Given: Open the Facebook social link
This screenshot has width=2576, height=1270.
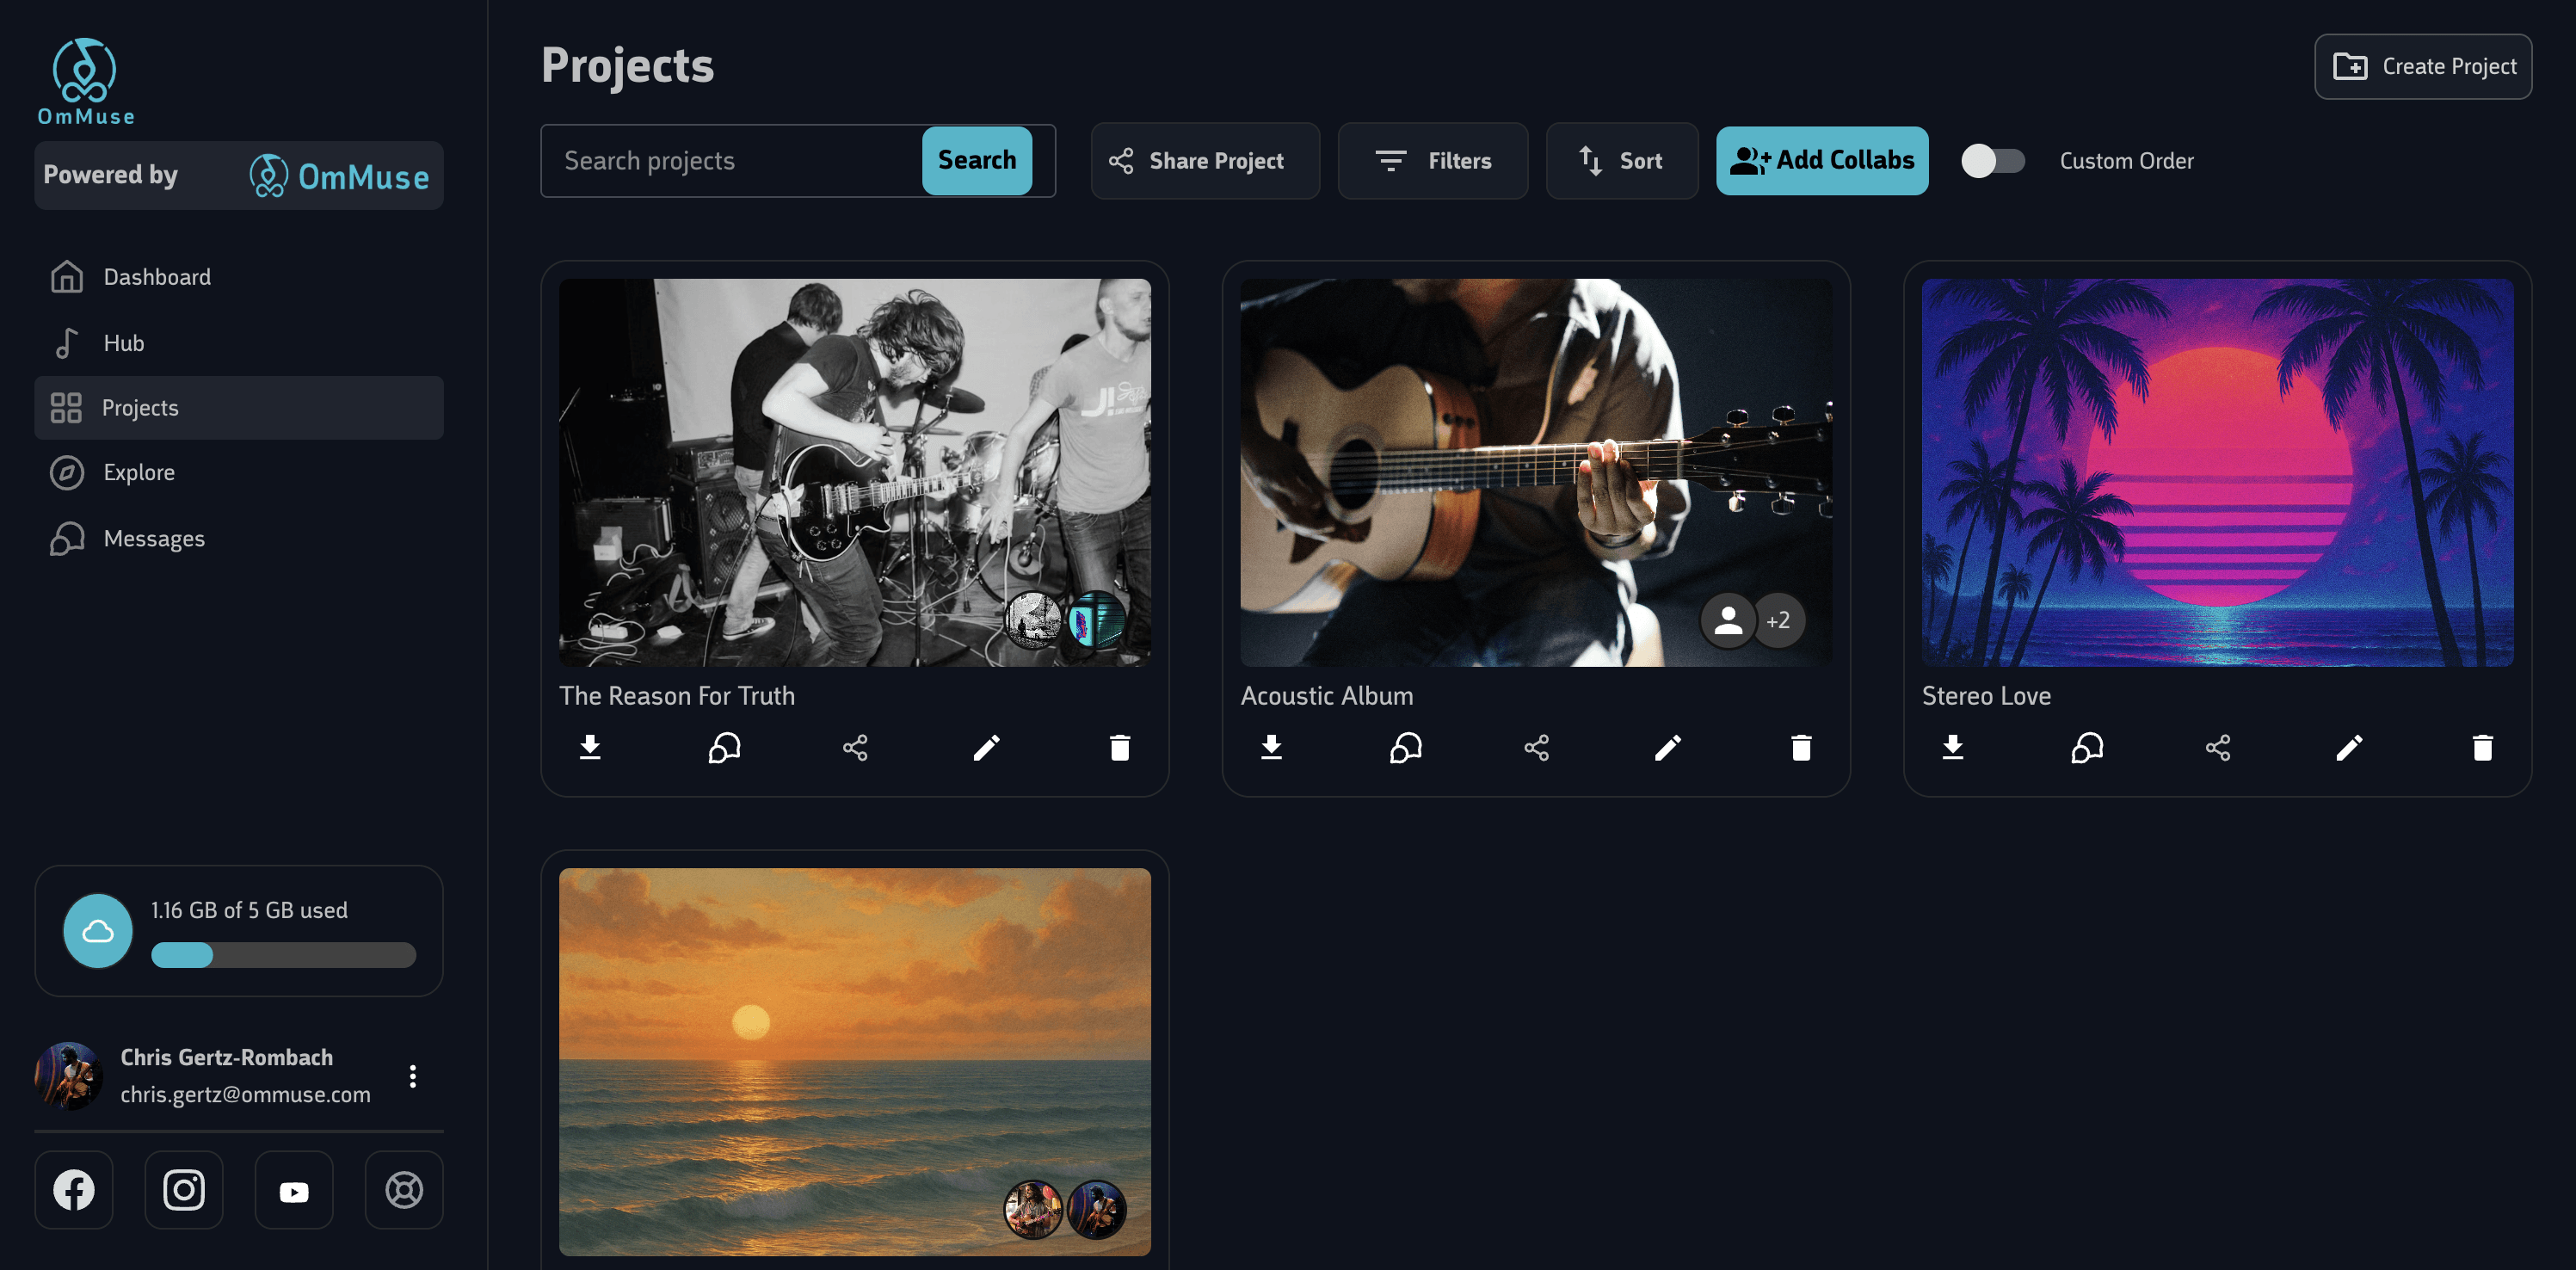Looking at the screenshot, I should pos(74,1189).
